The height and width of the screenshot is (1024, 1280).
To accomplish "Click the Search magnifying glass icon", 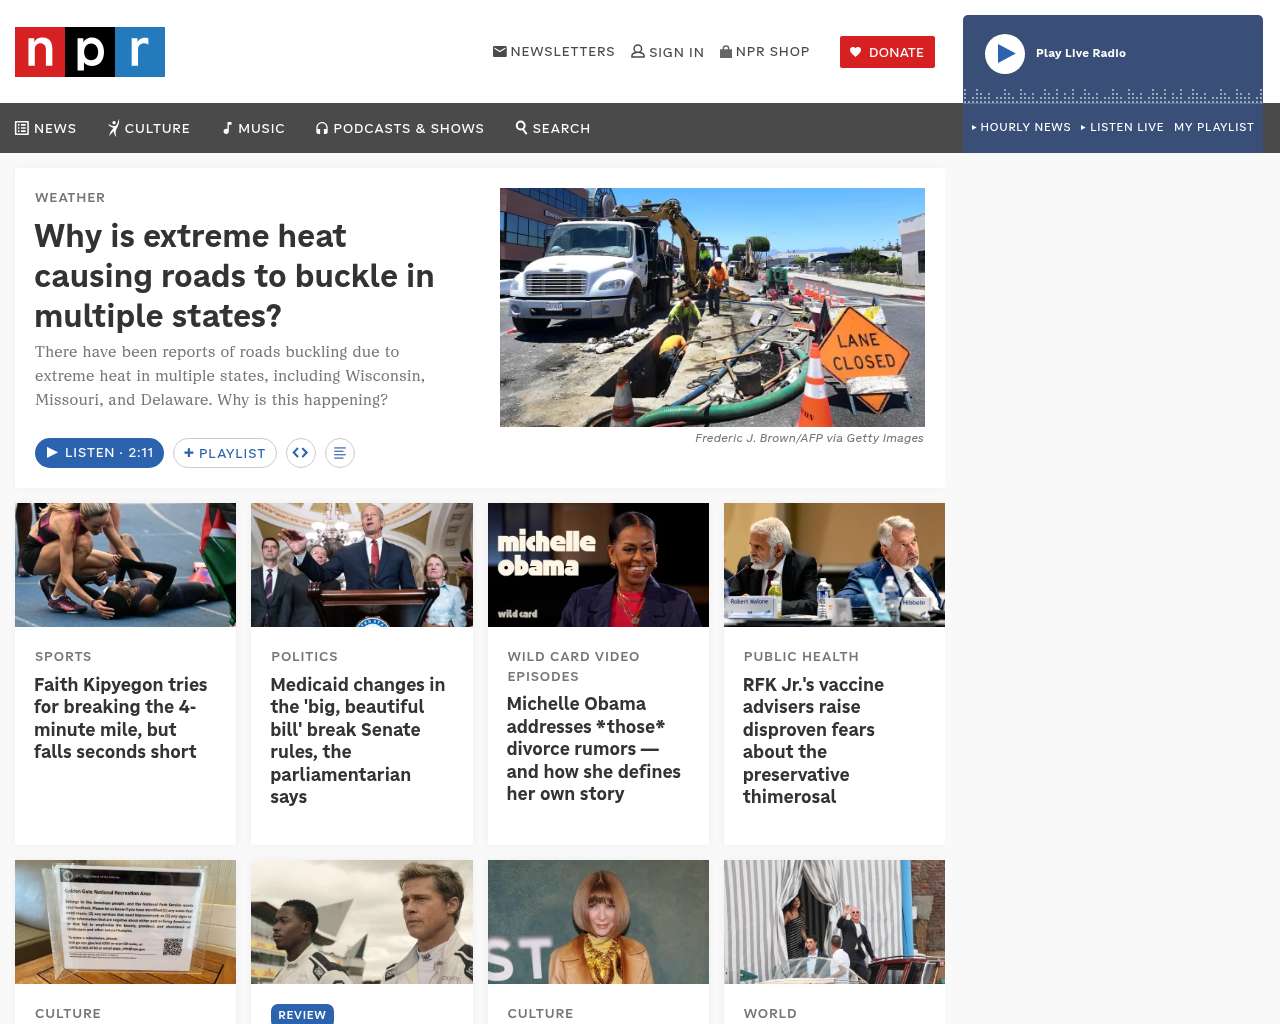I will tap(521, 127).
